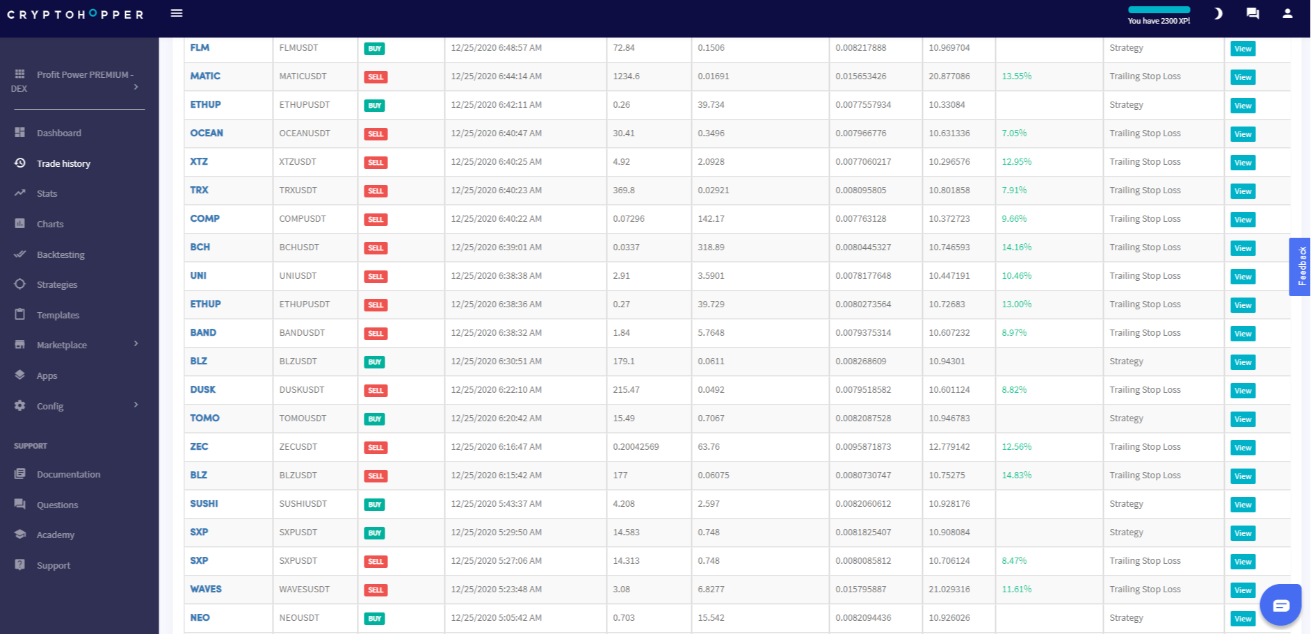View the OCEAN trade row
Viewport: 1311px width, 634px height.
1243,134
